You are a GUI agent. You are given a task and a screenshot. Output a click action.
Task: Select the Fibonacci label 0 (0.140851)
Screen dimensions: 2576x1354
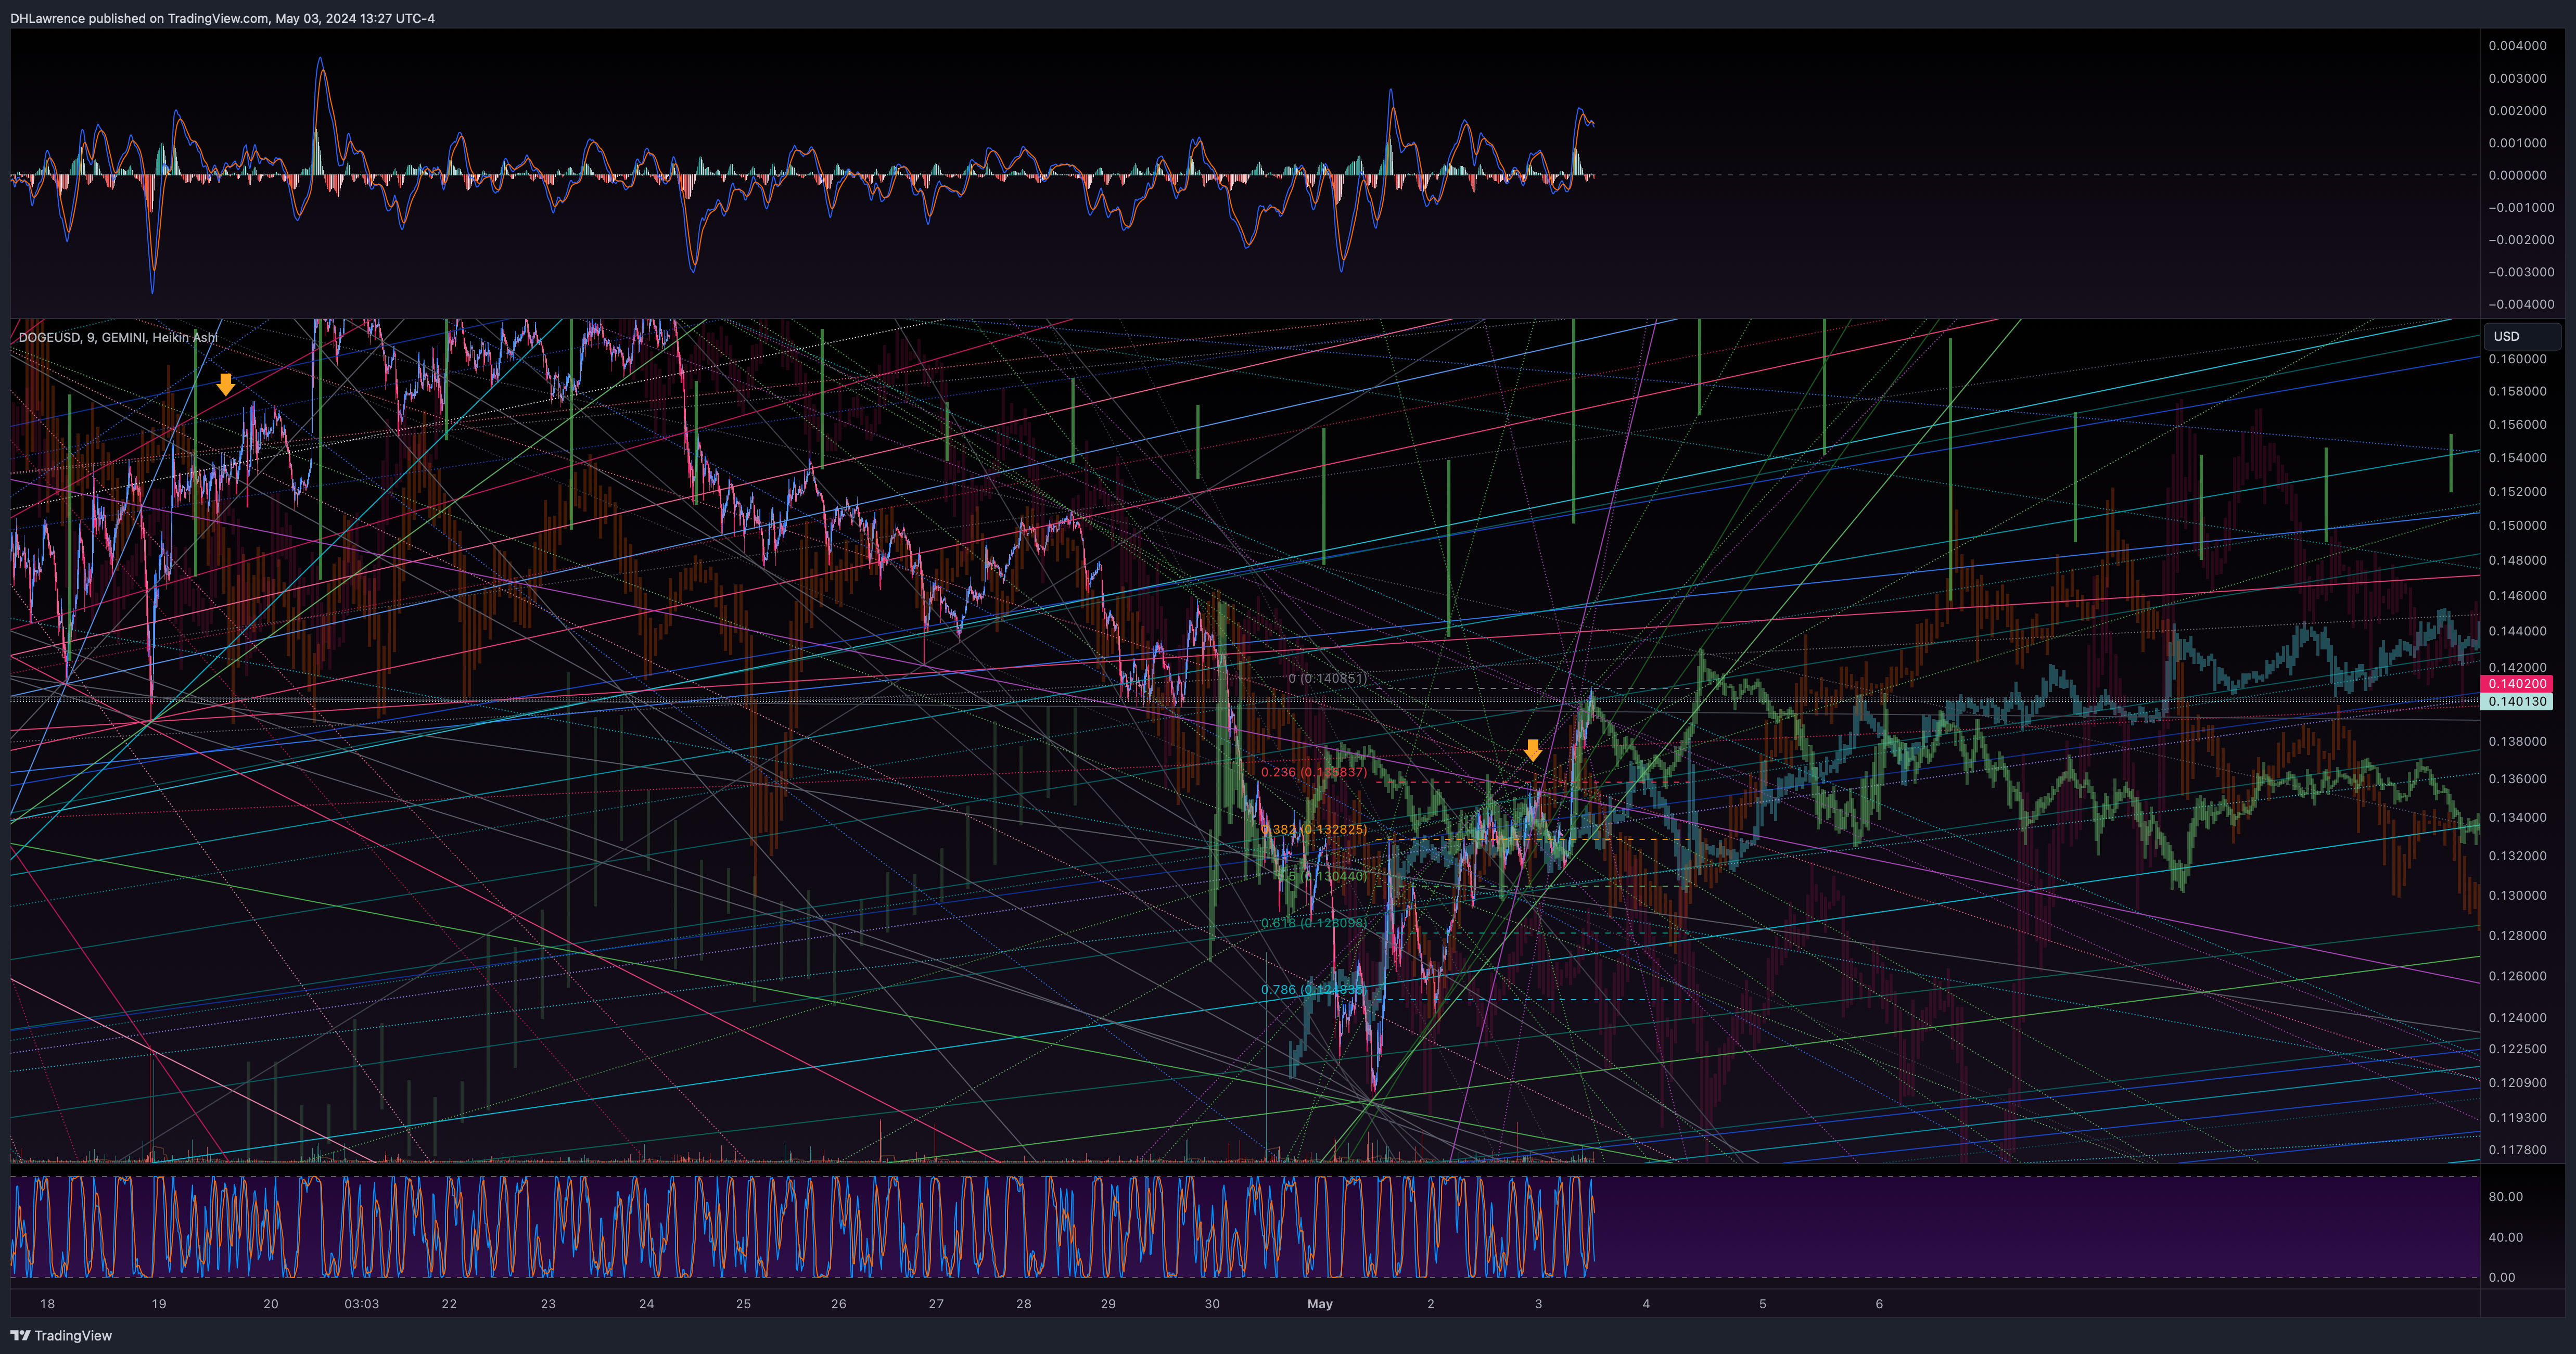click(1327, 678)
